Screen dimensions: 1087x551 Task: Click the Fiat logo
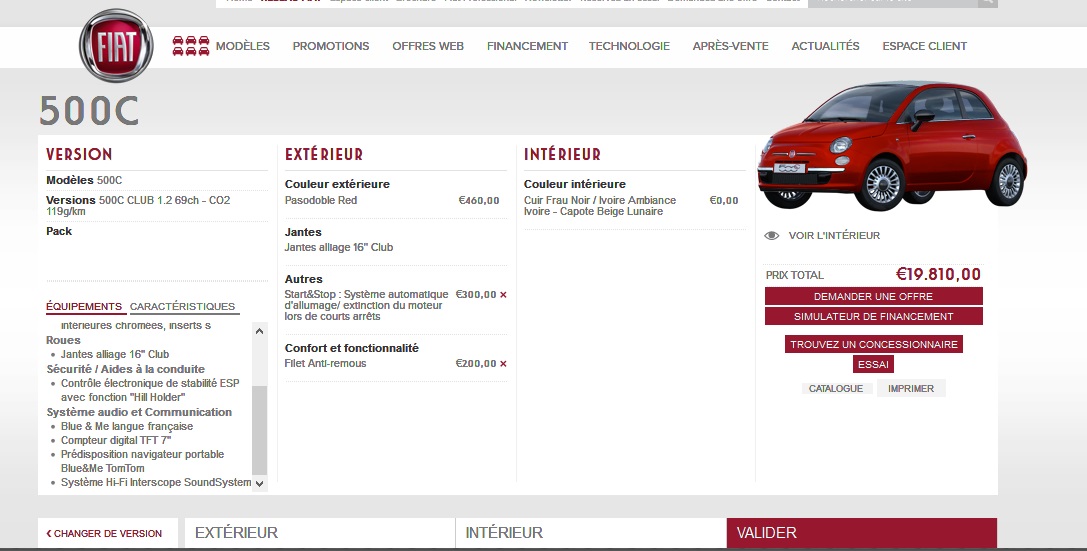pos(116,46)
